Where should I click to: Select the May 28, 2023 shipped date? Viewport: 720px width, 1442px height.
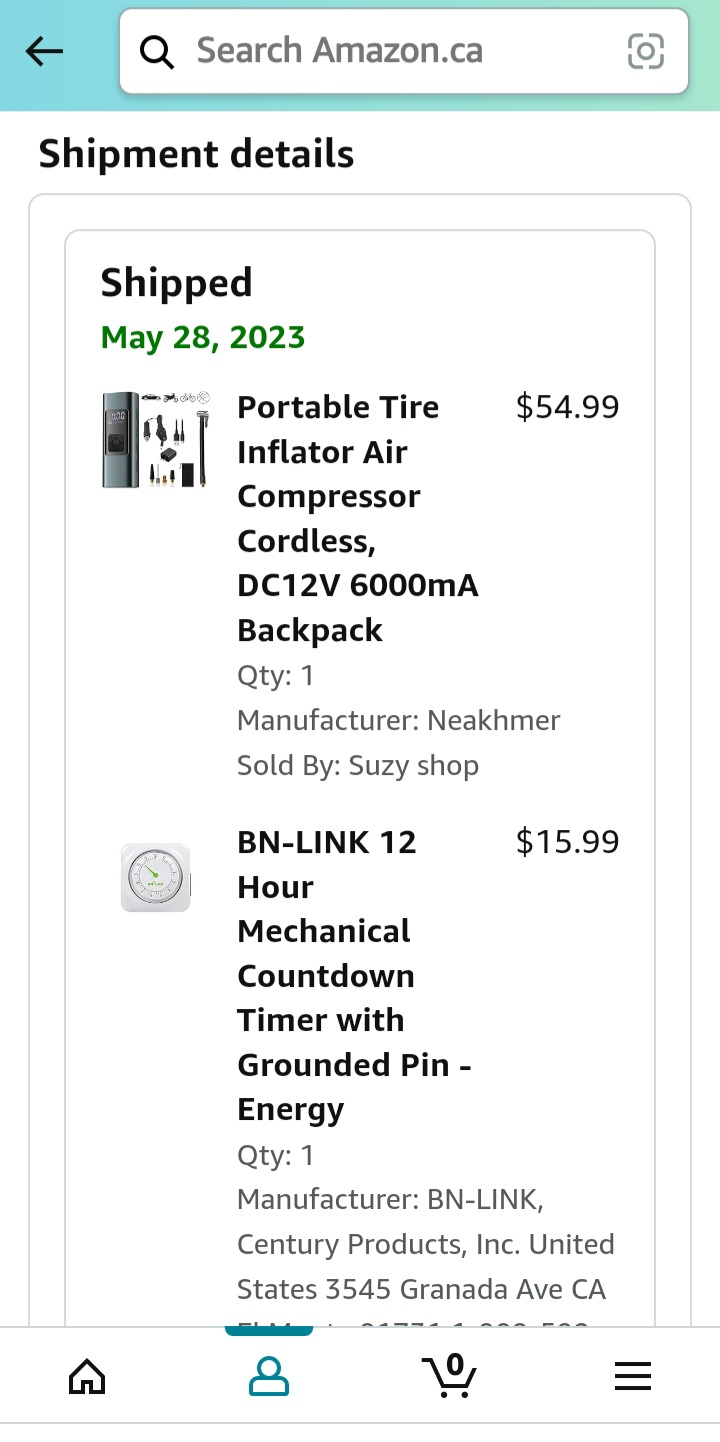202,337
